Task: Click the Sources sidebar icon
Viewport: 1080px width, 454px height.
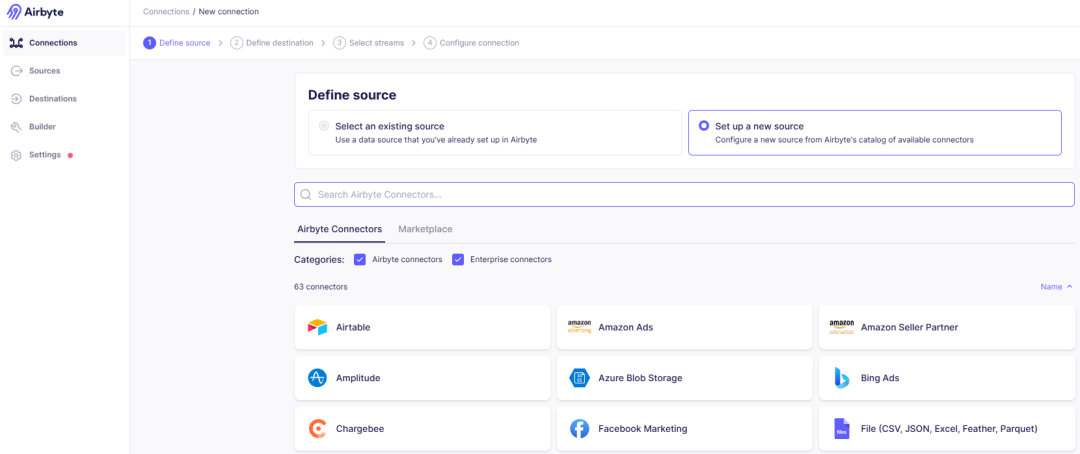Action: pyautogui.click(x=17, y=71)
